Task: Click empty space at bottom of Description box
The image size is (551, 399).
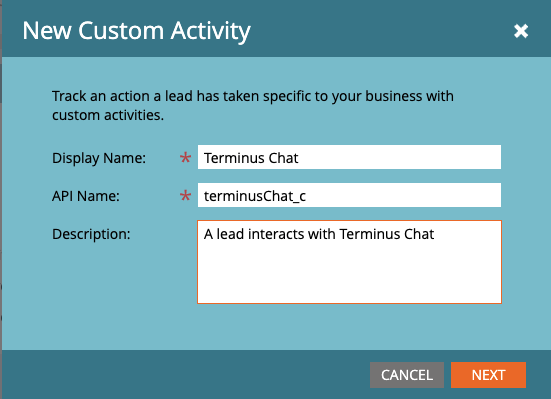Action: (349, 281)
